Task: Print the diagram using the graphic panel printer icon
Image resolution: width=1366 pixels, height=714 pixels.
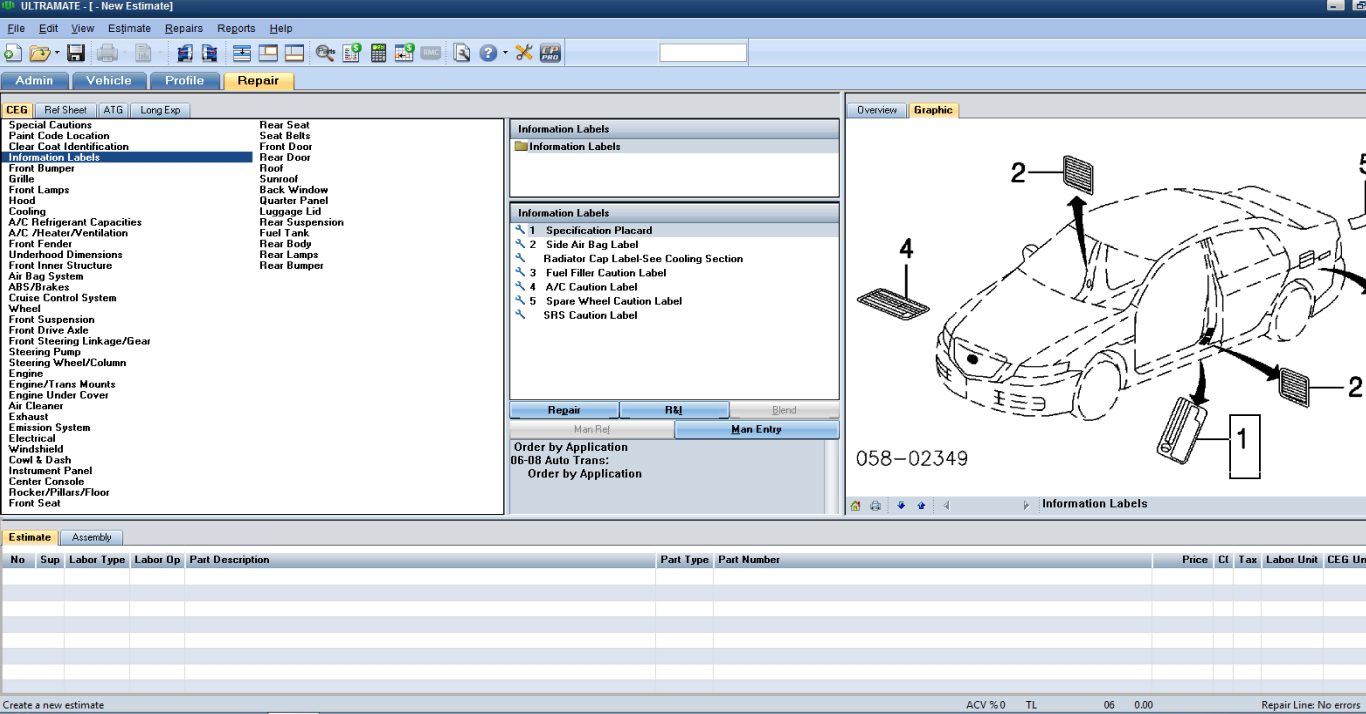Action: pos(877,505)
